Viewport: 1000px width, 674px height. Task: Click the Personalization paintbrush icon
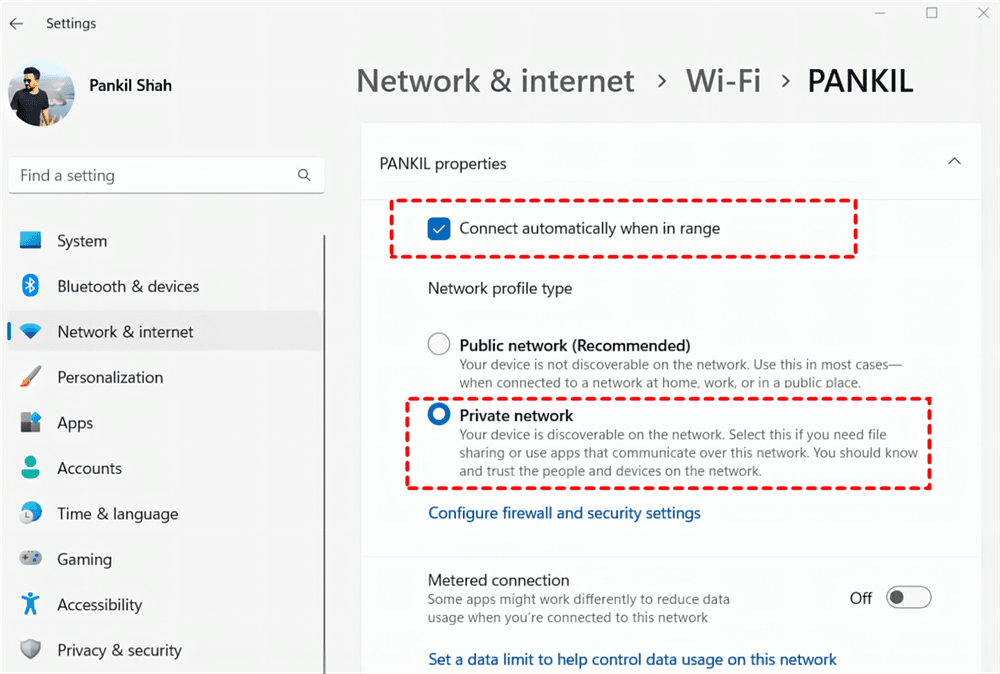(x=30, y=377)
